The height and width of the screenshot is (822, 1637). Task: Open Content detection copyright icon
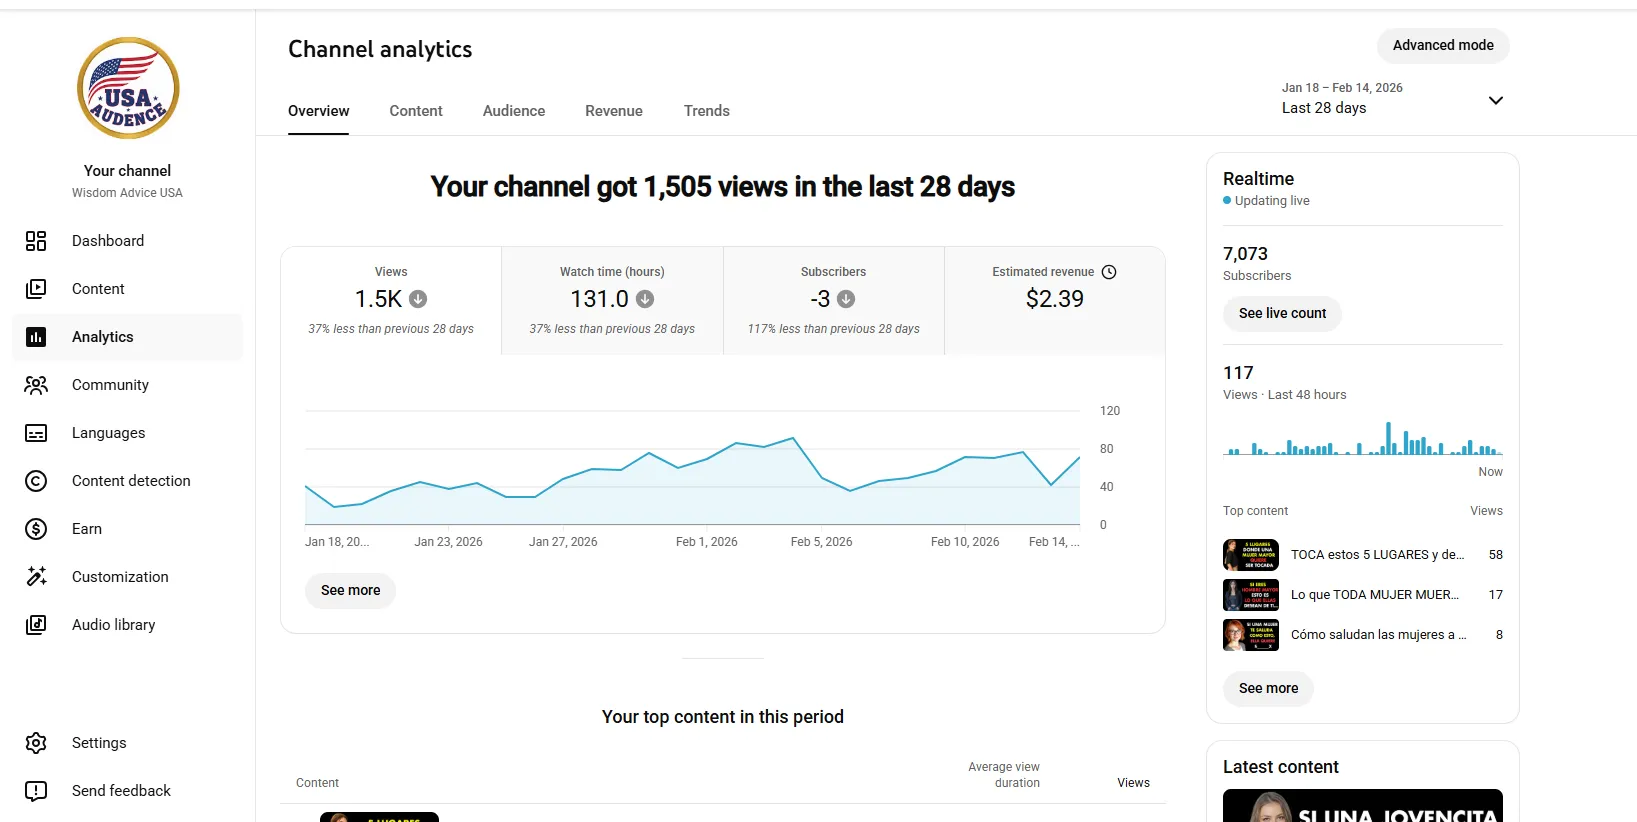(36, 481)
